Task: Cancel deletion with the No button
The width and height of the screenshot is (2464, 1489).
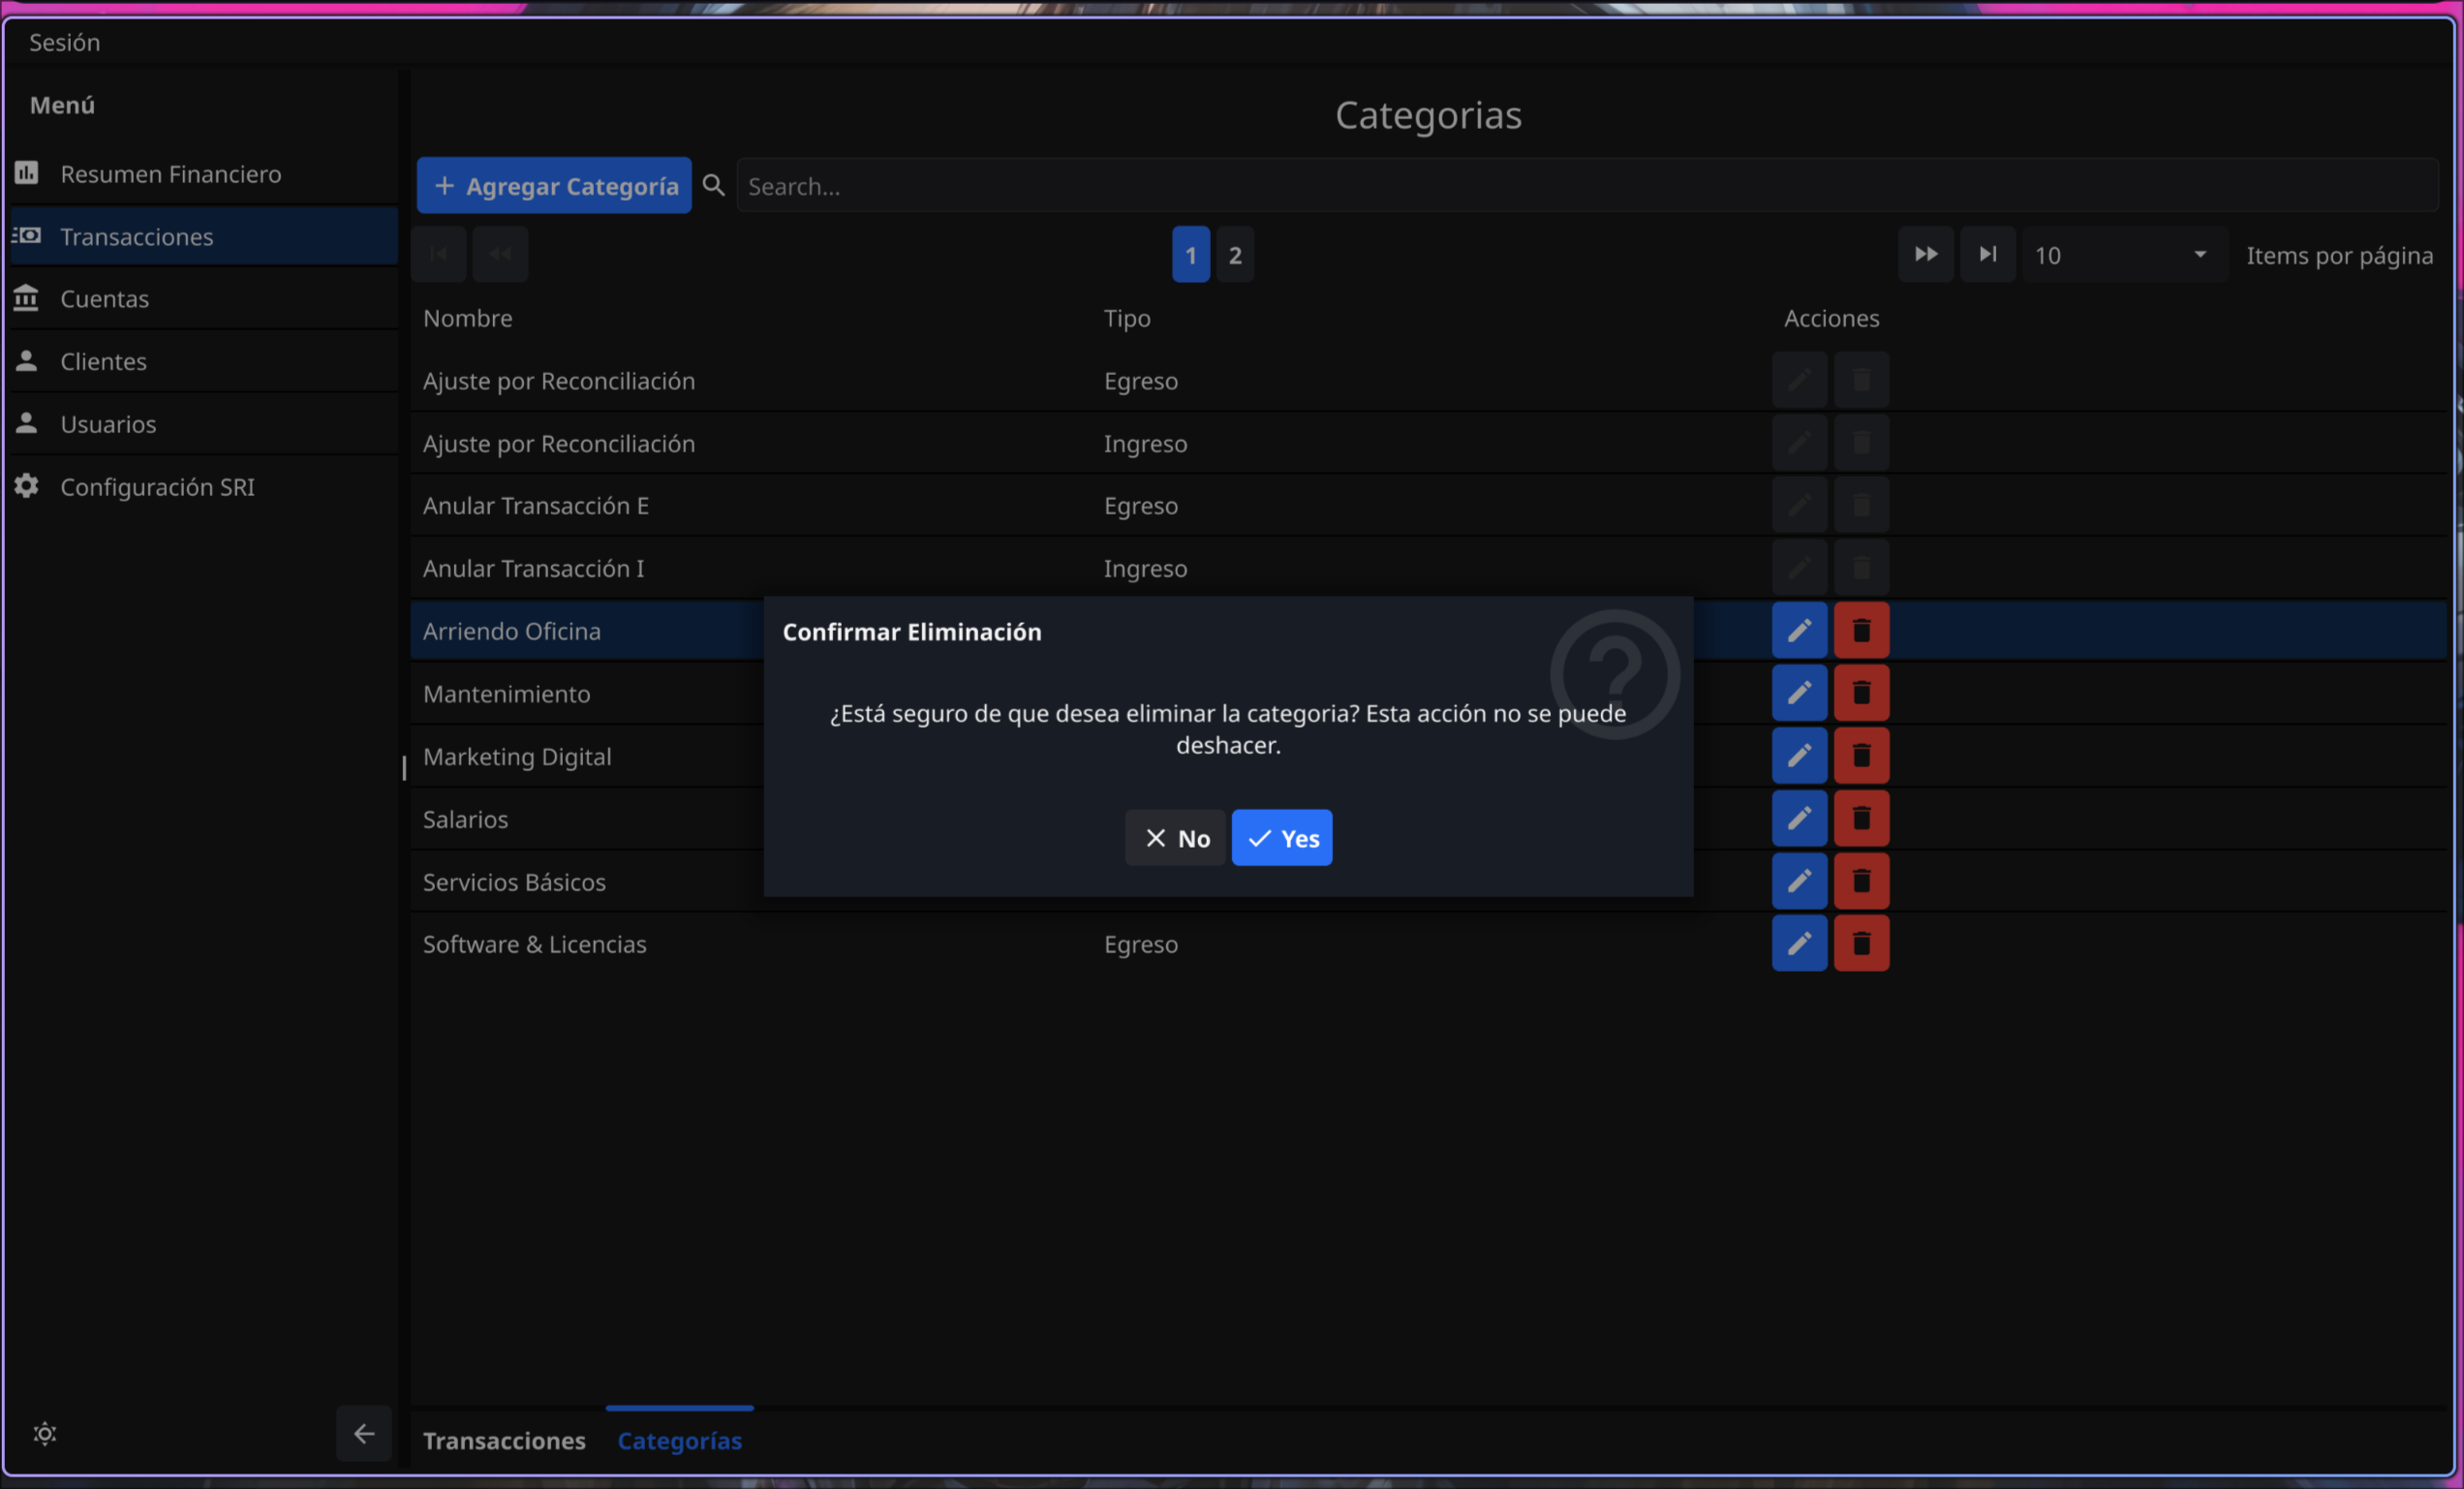Action: click(x=1175, y=838)
